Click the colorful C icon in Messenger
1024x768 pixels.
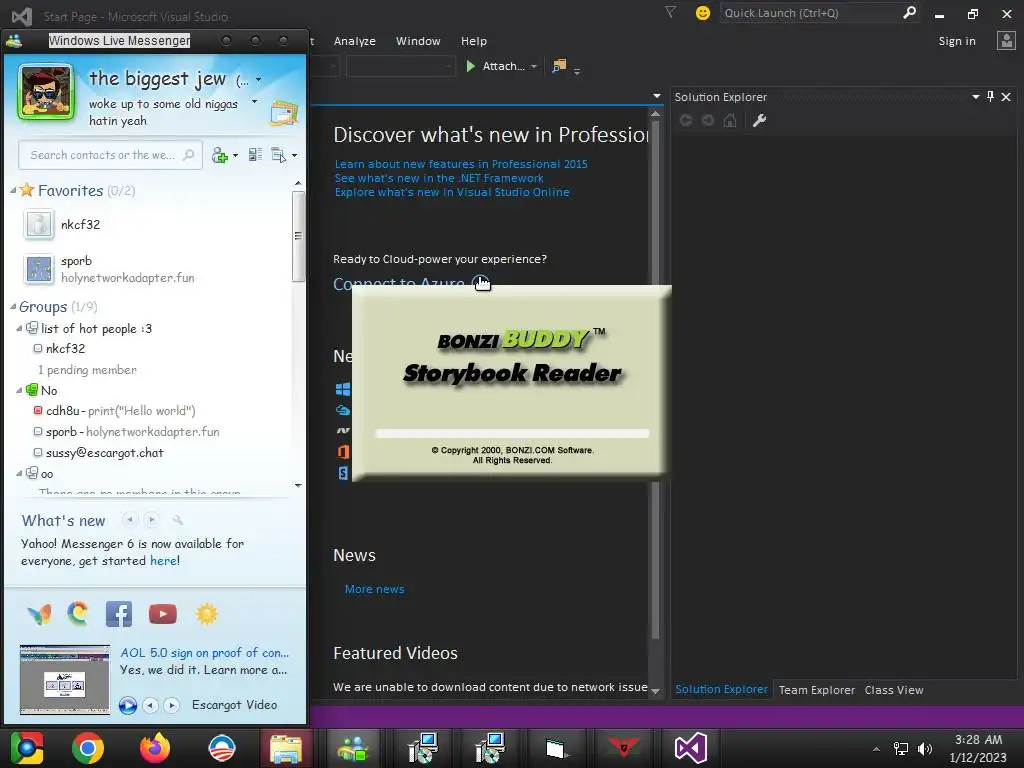(78, 613)
